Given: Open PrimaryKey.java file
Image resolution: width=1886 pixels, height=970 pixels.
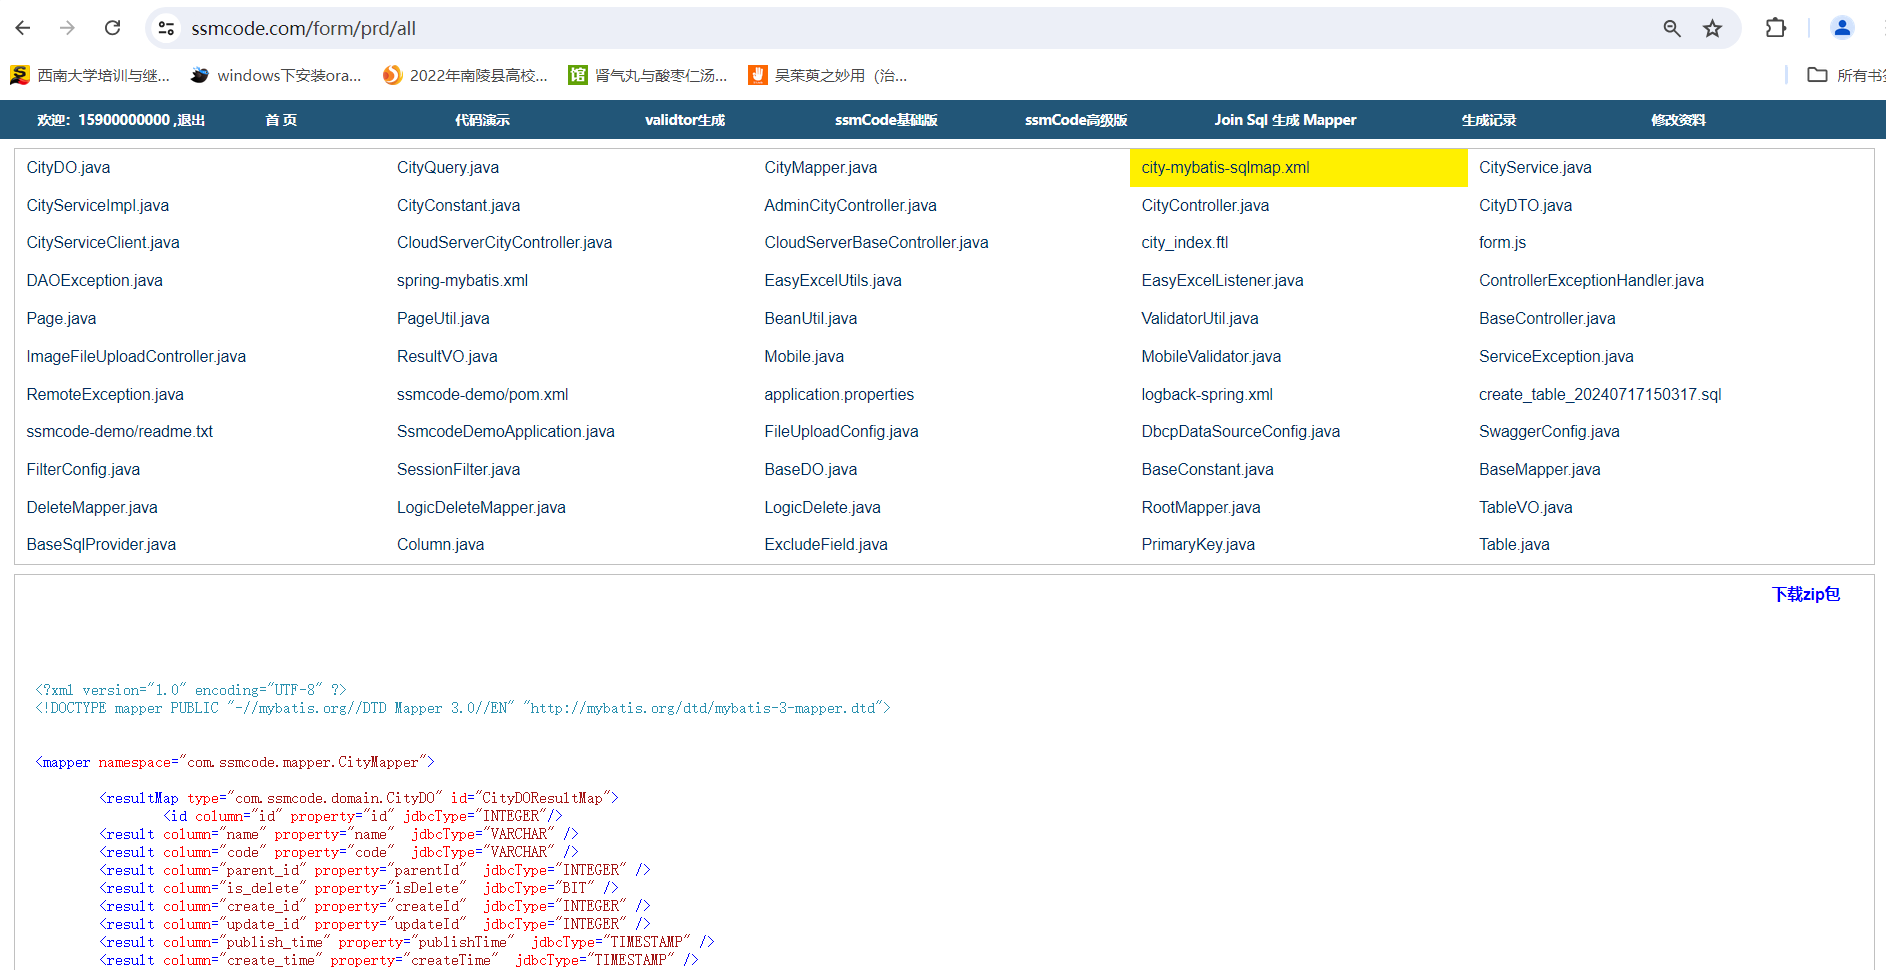Looking at the screenshot, I should 1197,545.
